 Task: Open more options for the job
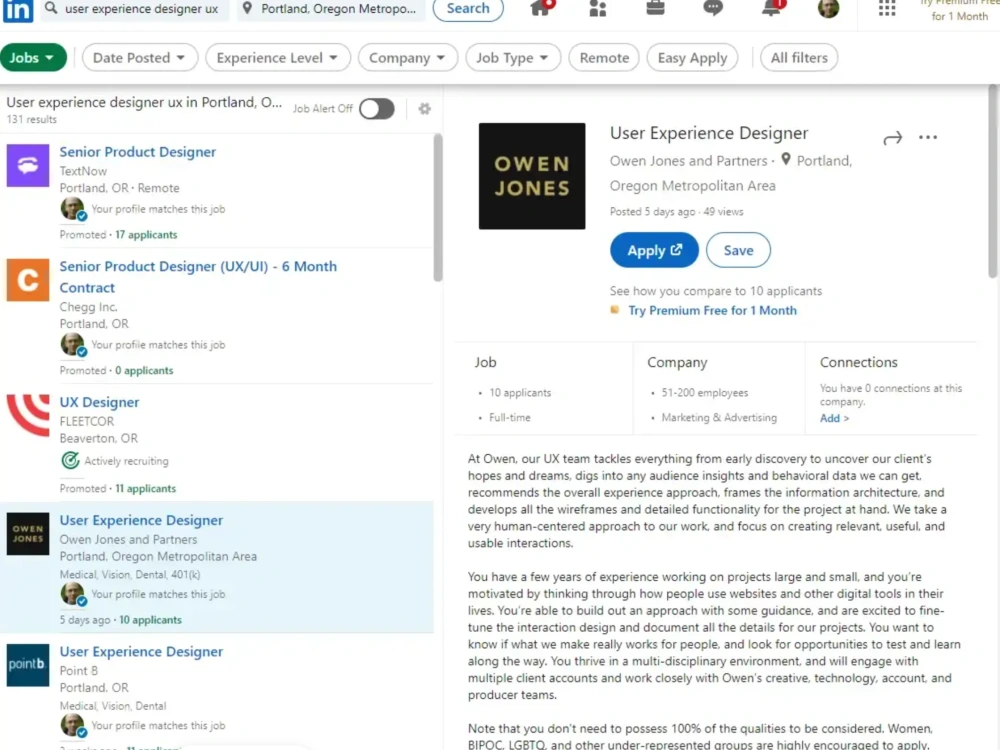(x=928, y=137)
